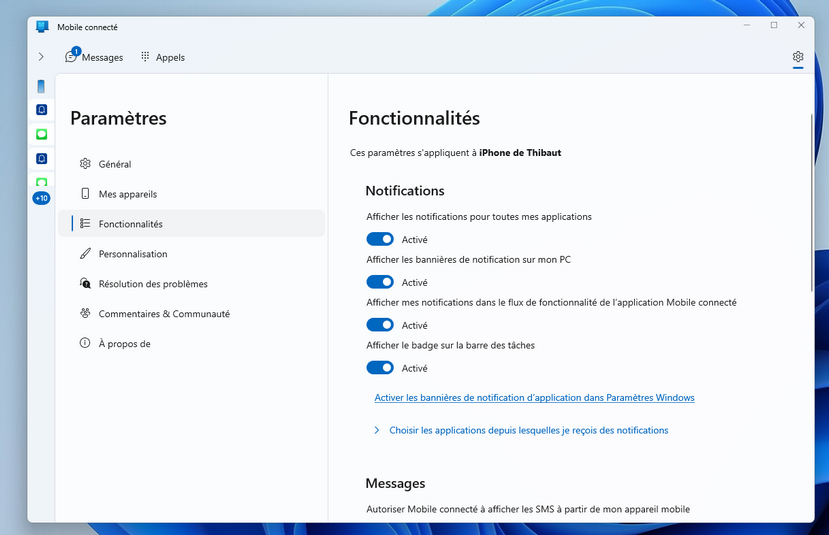Select Général in settings menu

click(x=191, y=164)
